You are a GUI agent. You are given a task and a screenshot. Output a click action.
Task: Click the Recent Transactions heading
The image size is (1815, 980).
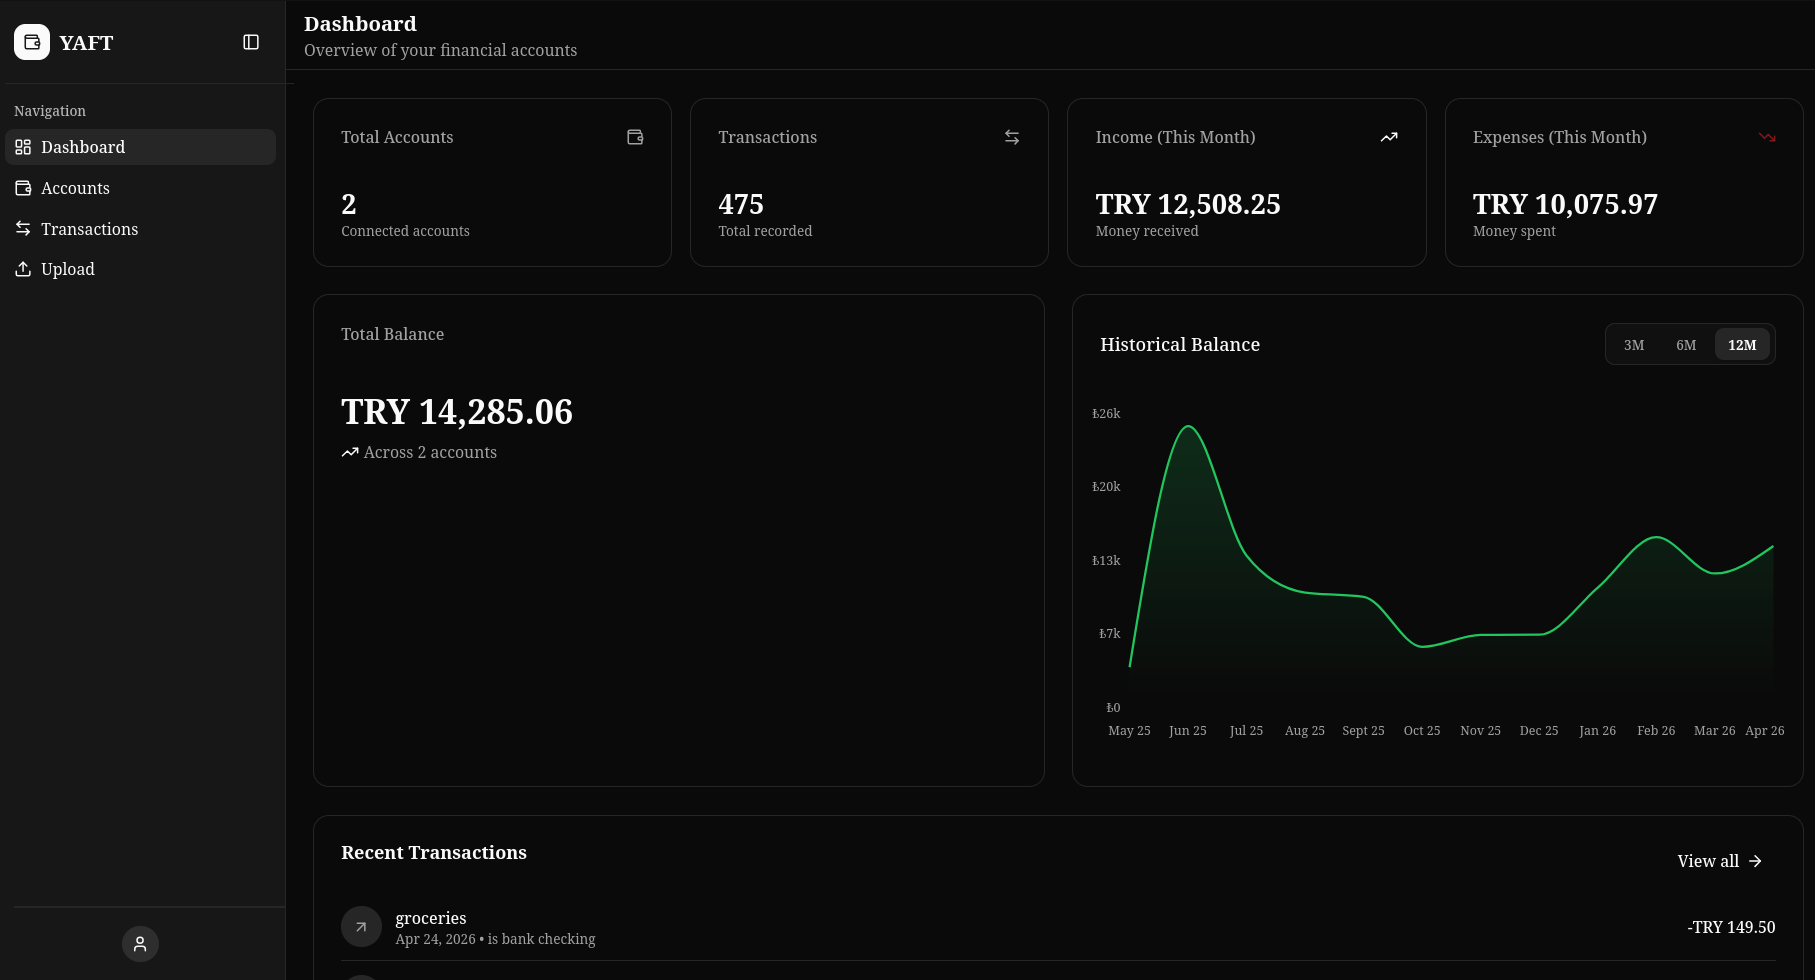(x=434, y=853)
